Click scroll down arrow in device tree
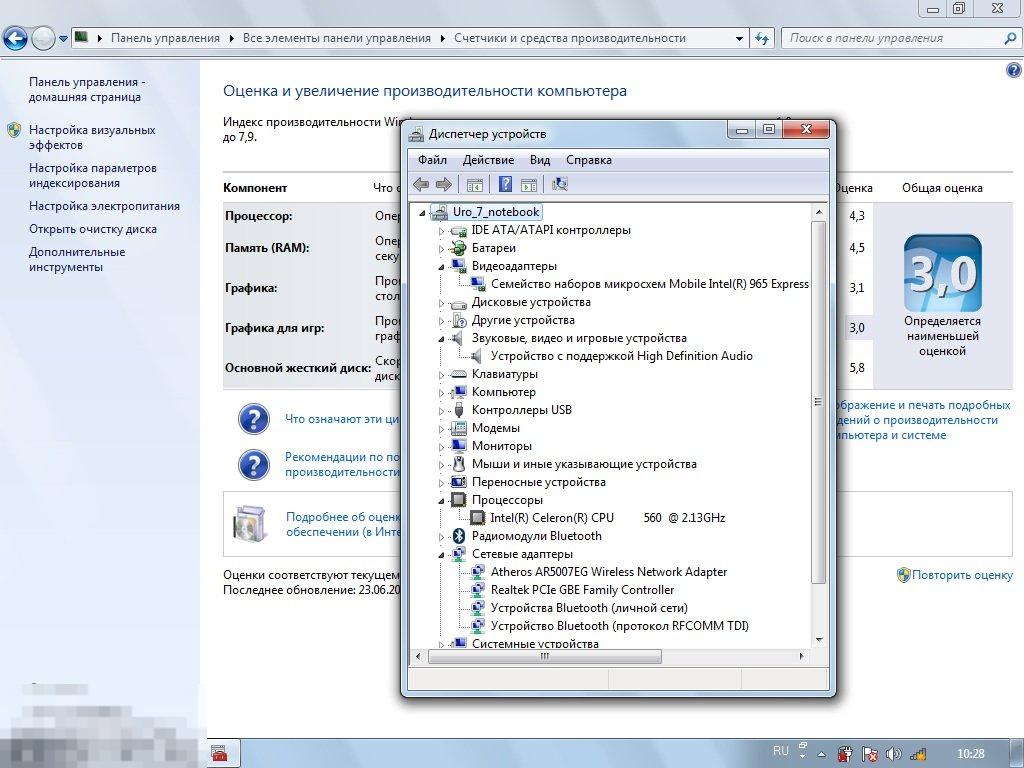The width and height of the screenshot is (1024, 768). (x=819, y=641)
